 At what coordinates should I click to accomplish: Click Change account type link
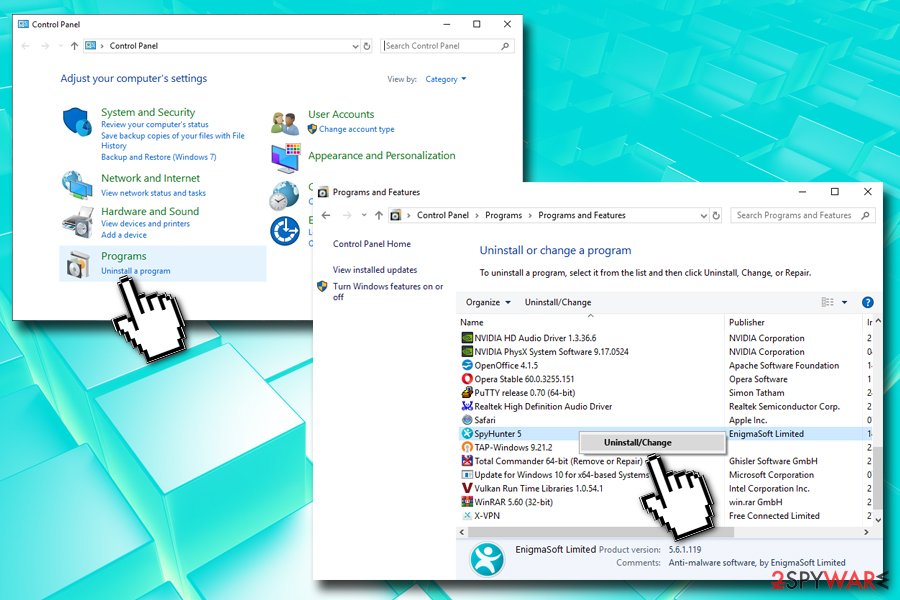[356, 129]
